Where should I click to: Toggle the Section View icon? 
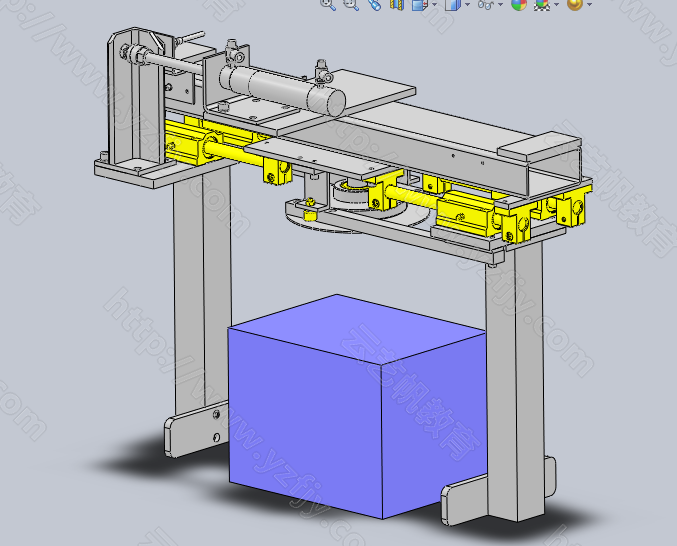pyautogui.click(x=397, y=4)
